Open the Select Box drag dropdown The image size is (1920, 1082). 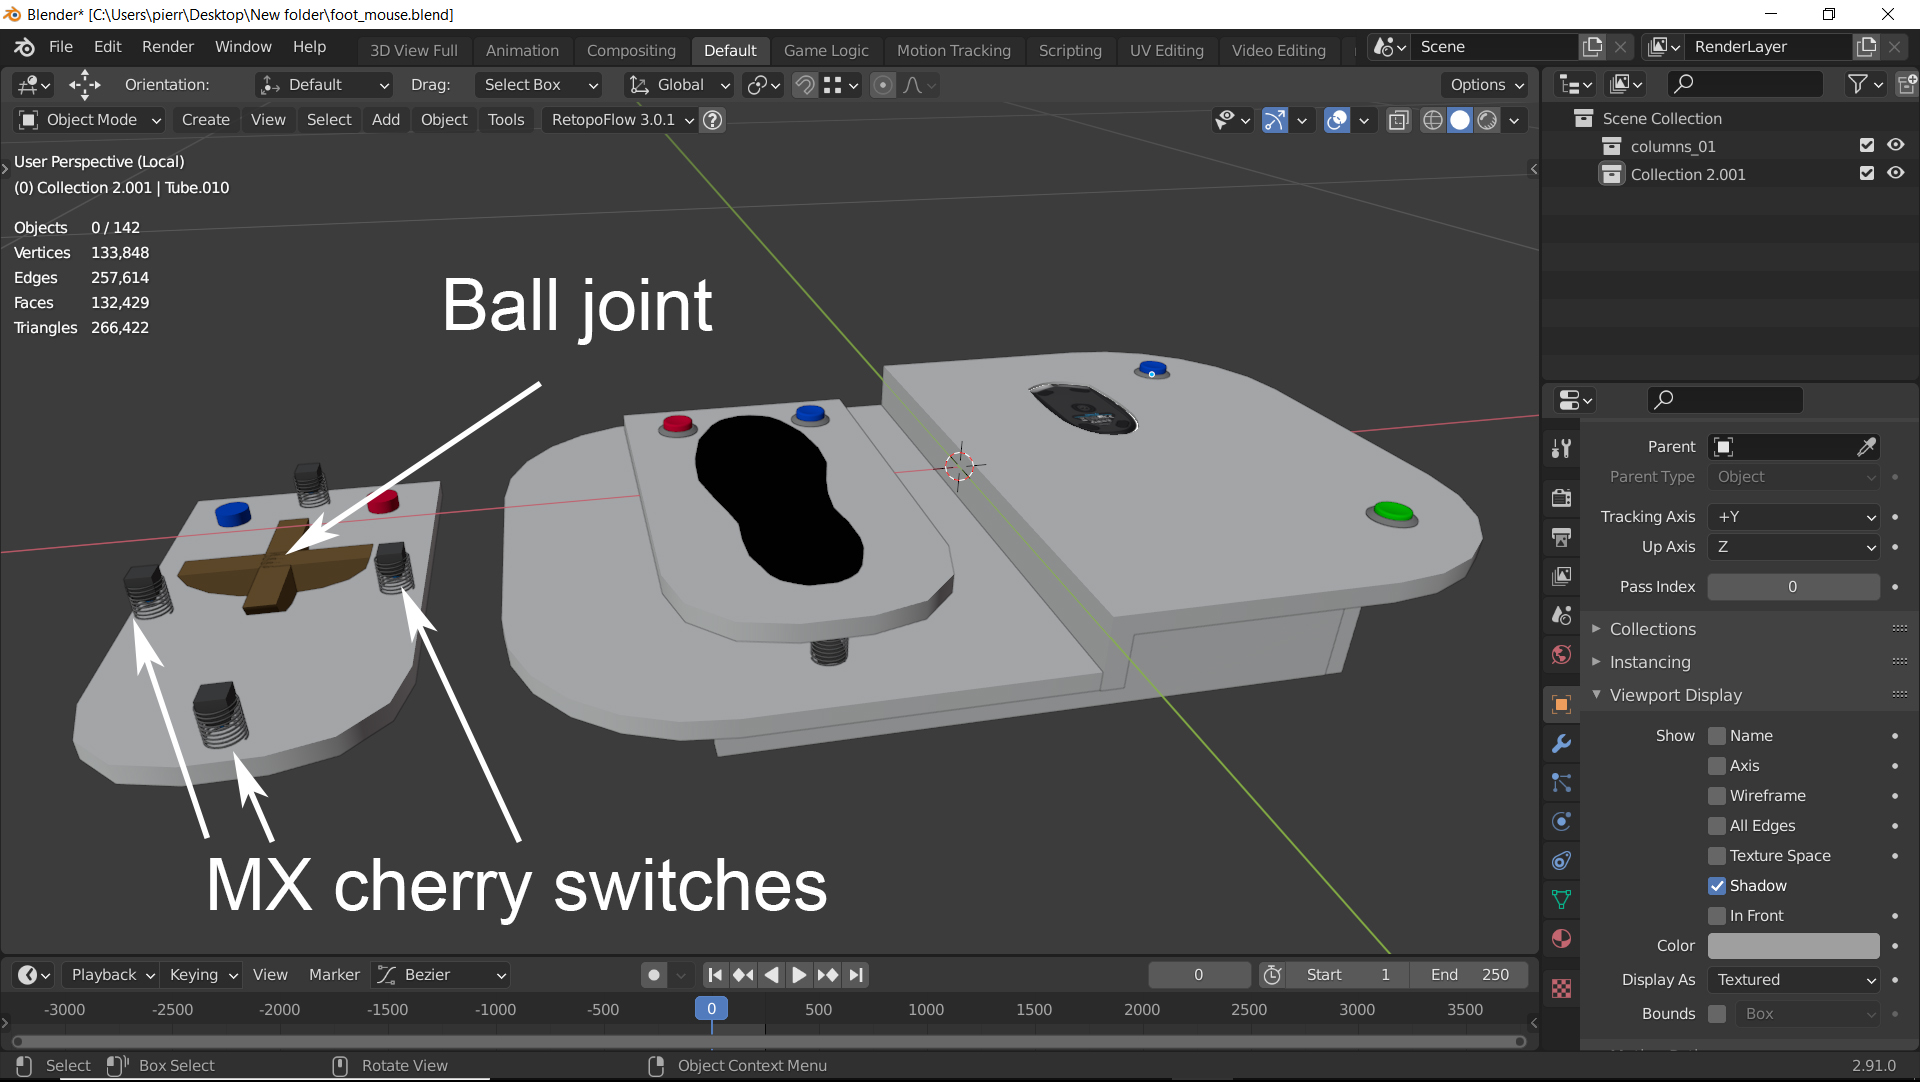[x=539, y=85]
